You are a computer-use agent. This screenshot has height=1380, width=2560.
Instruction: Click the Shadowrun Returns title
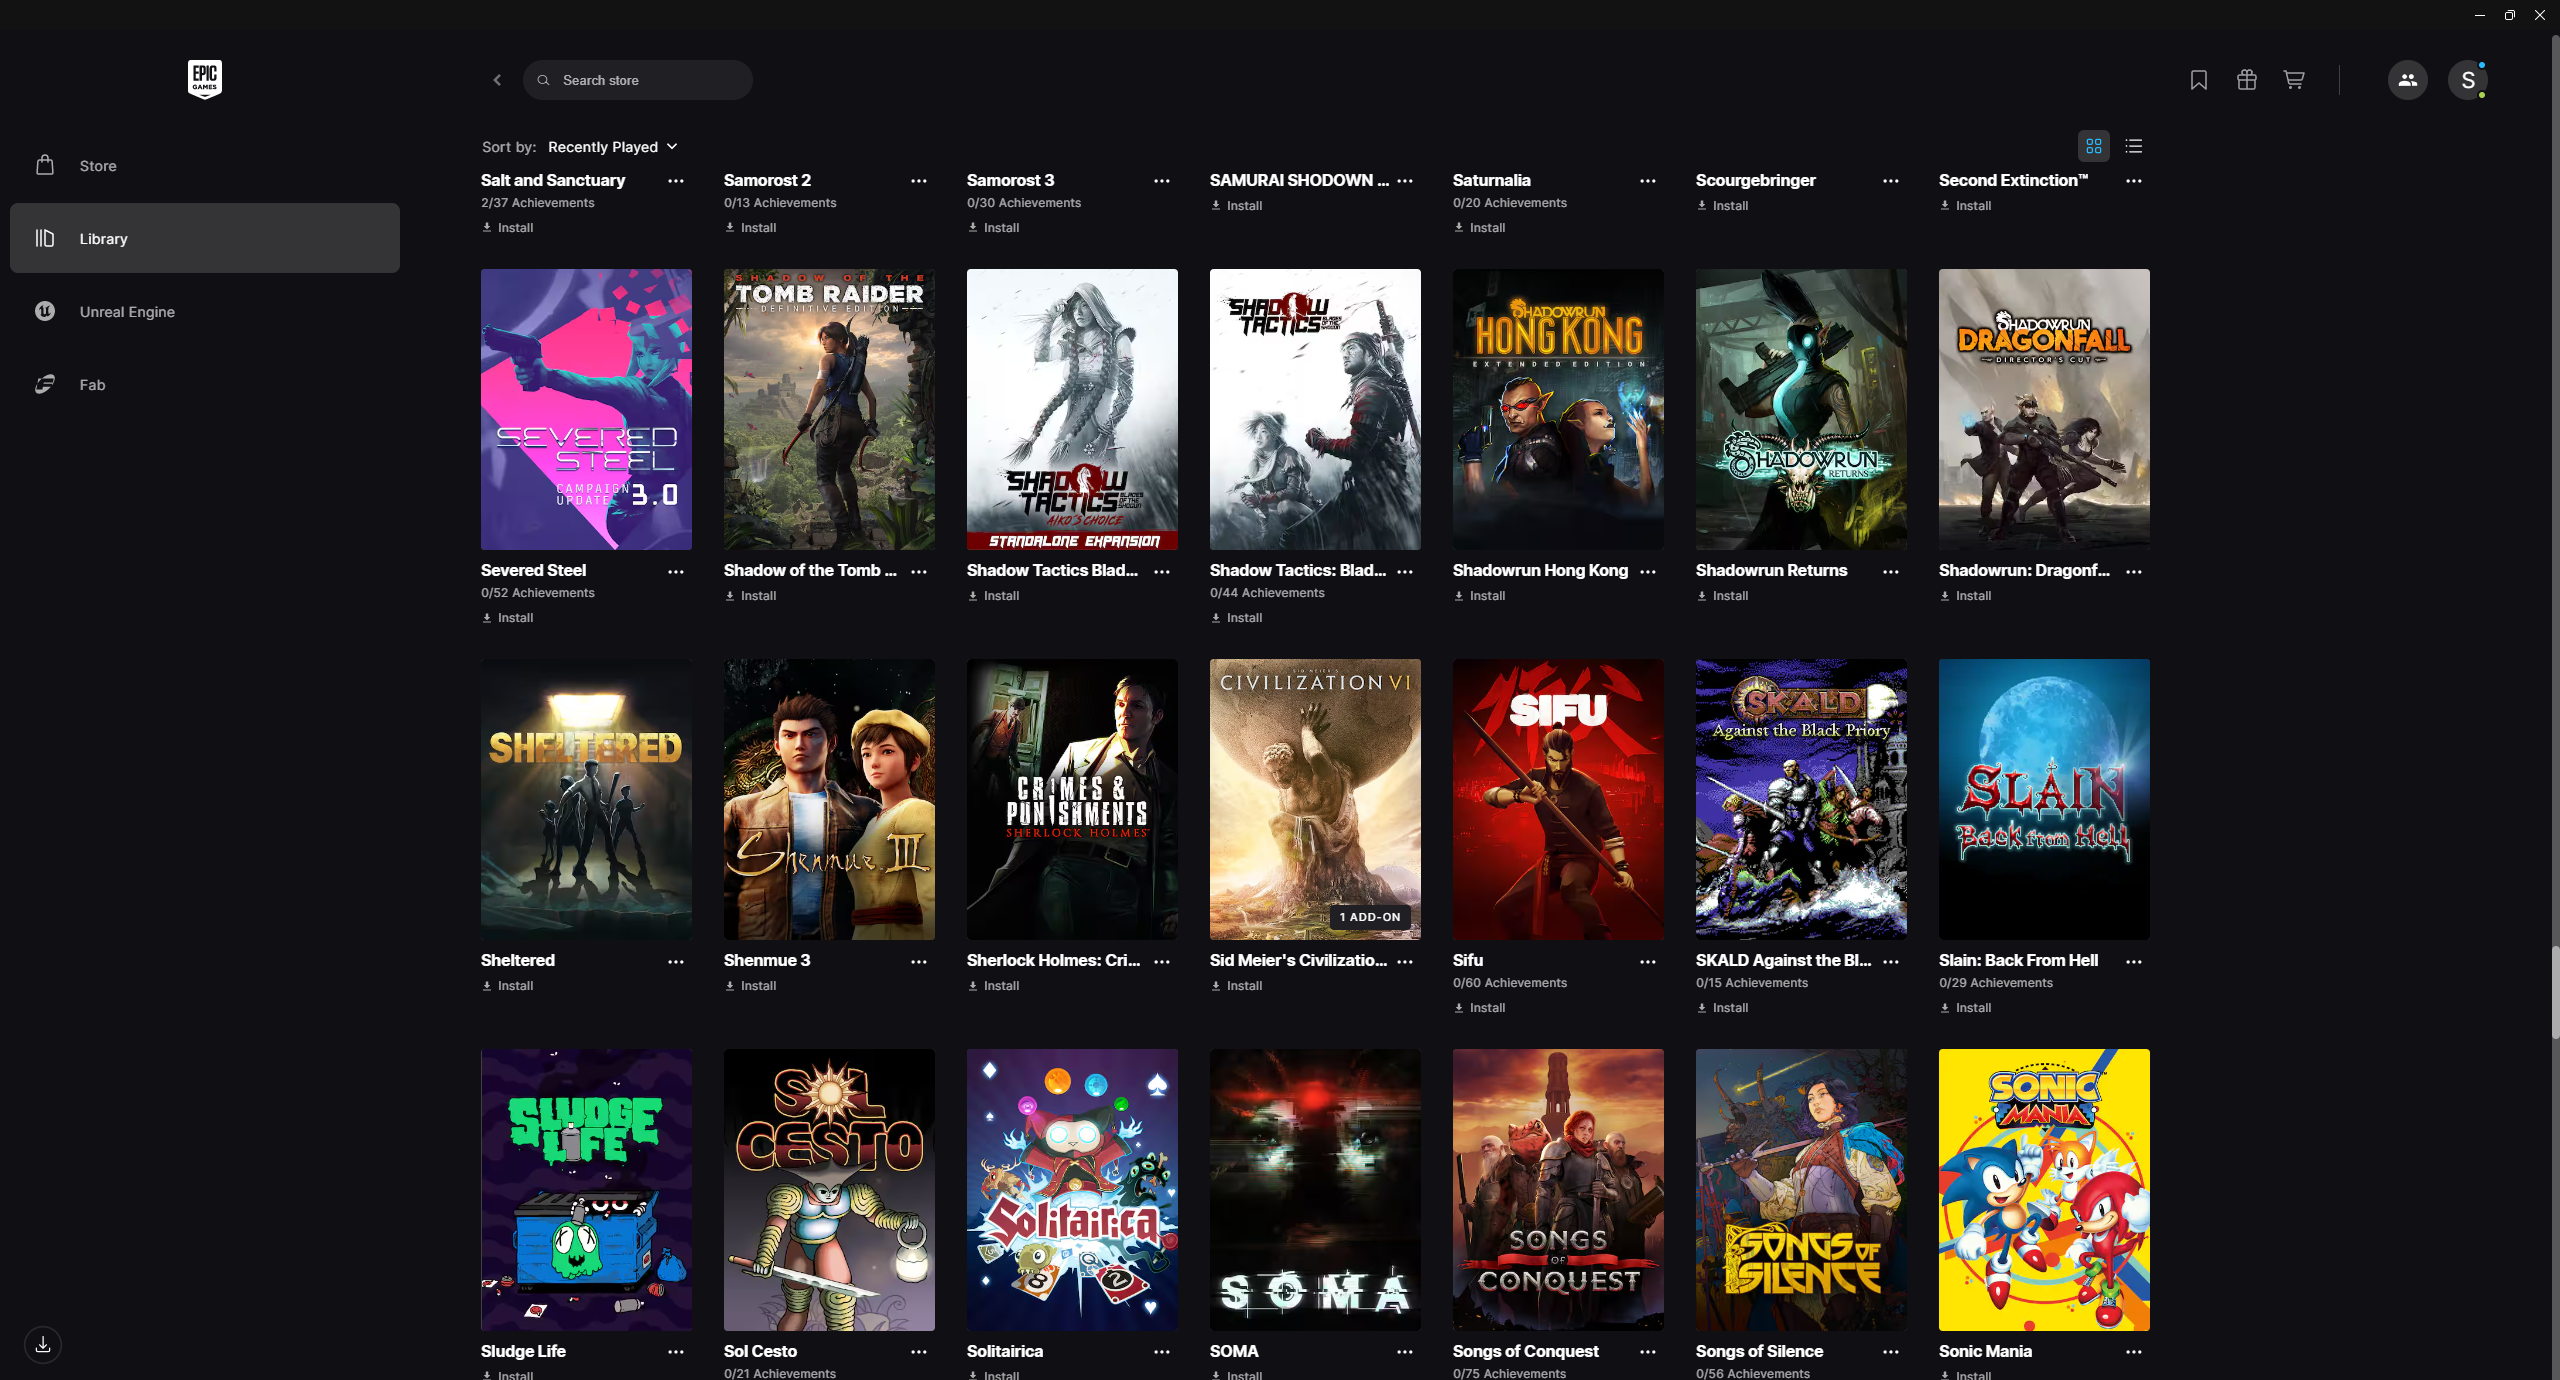click(x=1771, y=570)
